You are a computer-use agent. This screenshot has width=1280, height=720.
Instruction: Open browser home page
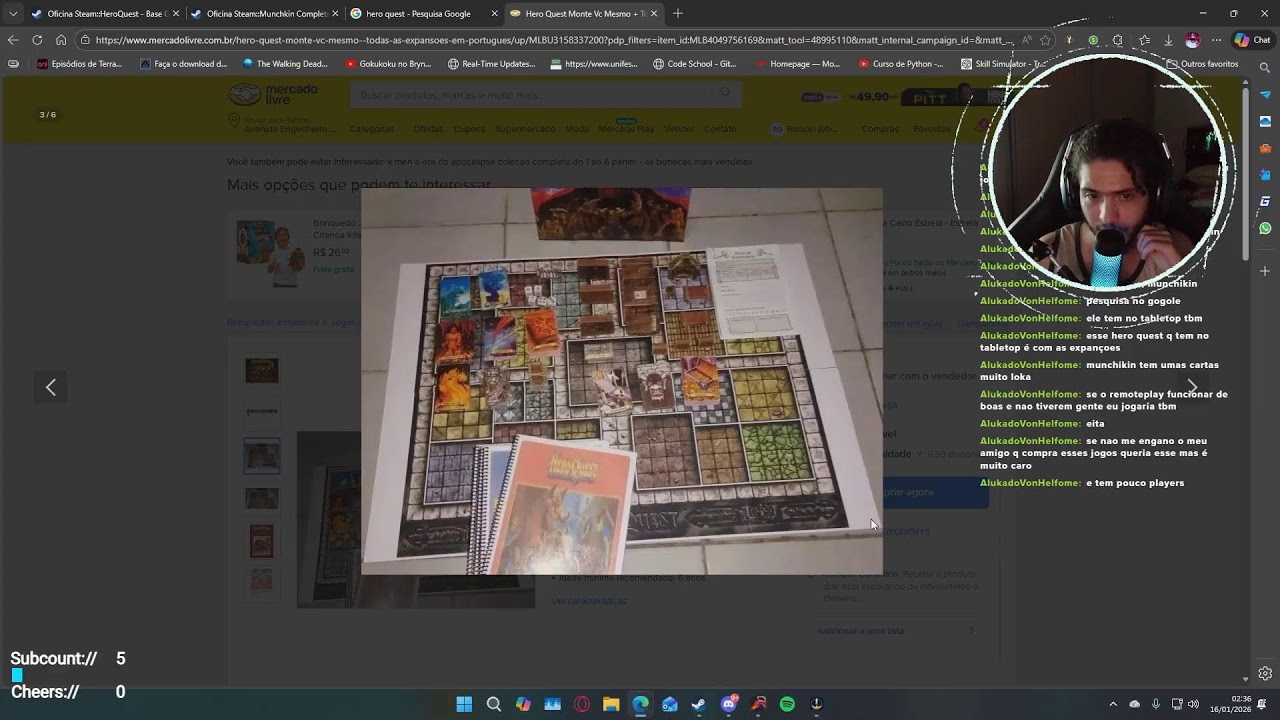[61, 40]
